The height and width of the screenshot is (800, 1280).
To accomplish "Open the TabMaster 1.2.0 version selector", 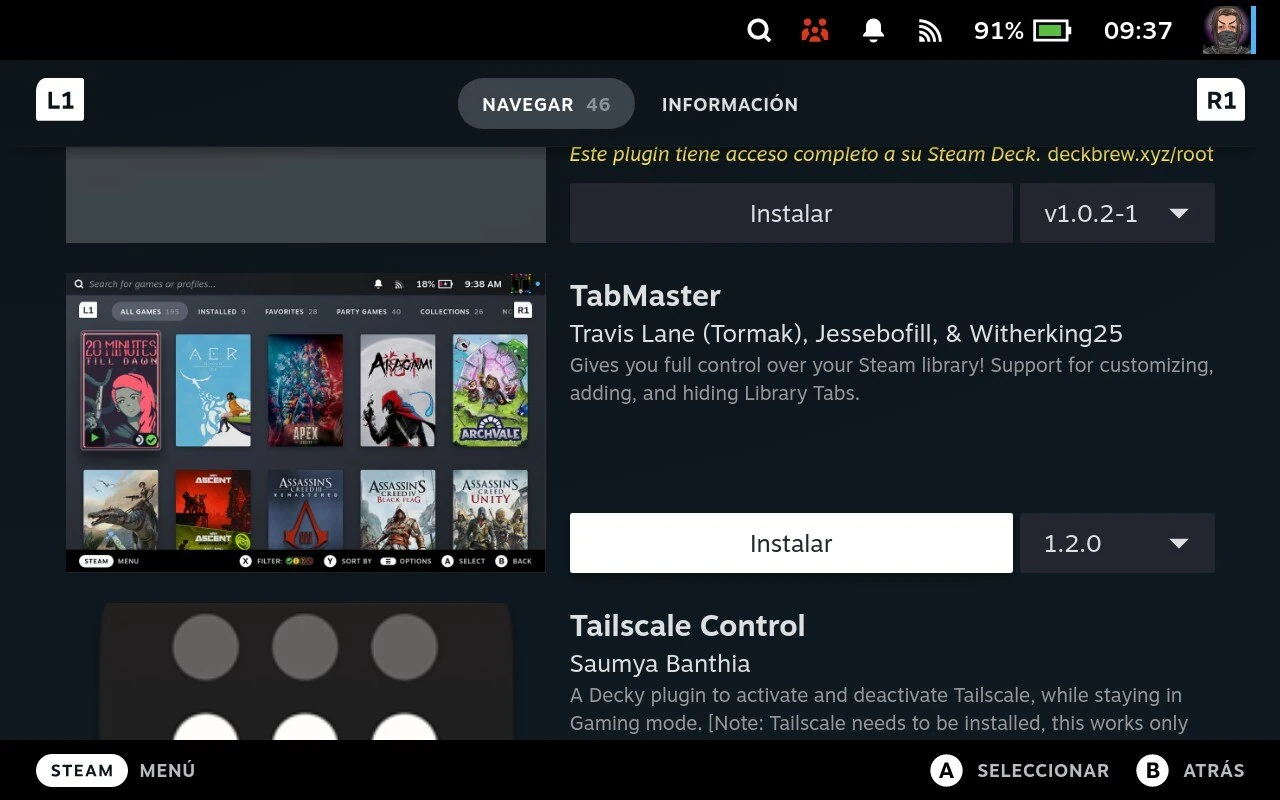I will click(1117, 543).
